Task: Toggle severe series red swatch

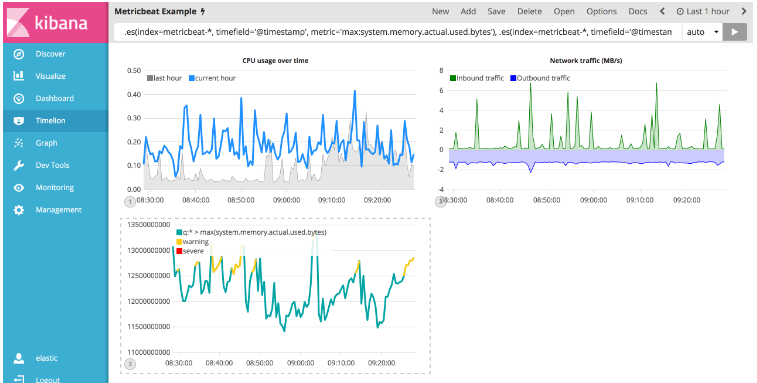Action: click(179, 251)
